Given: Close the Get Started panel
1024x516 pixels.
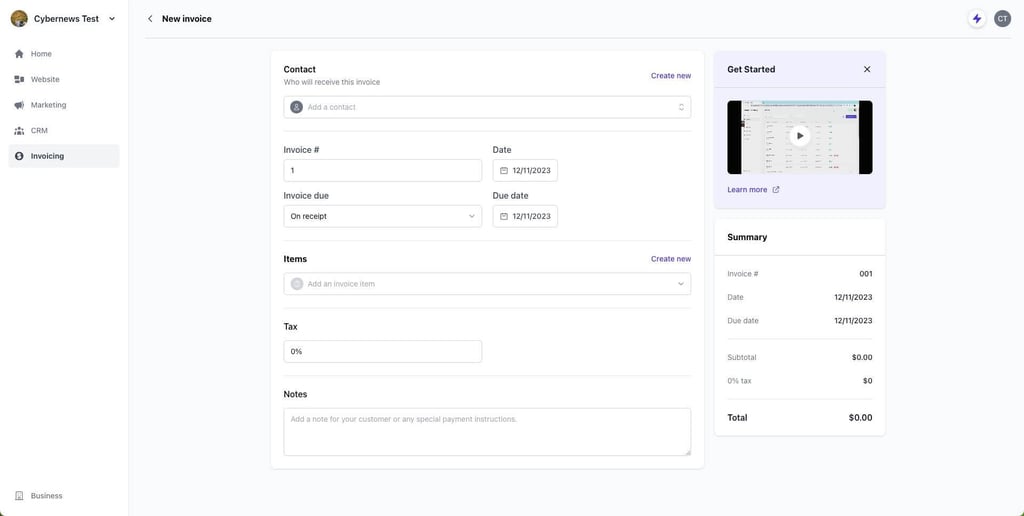Looking at the screenshot, I should [x=867, y=69].
